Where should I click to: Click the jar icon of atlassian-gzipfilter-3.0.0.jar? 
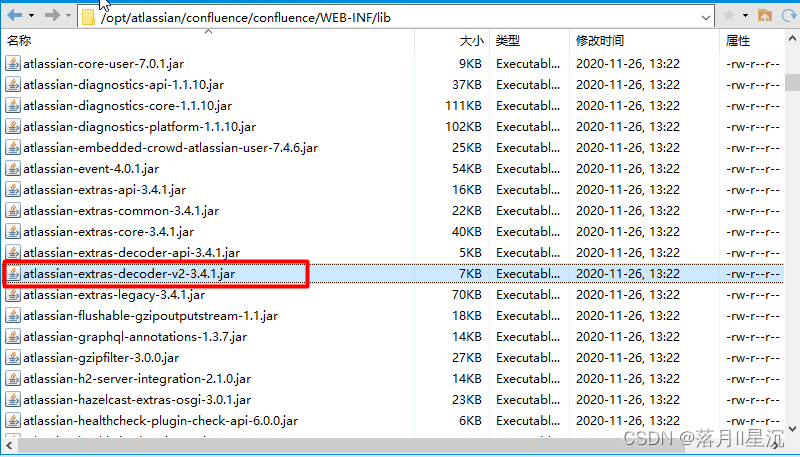[x=13, y=358]
